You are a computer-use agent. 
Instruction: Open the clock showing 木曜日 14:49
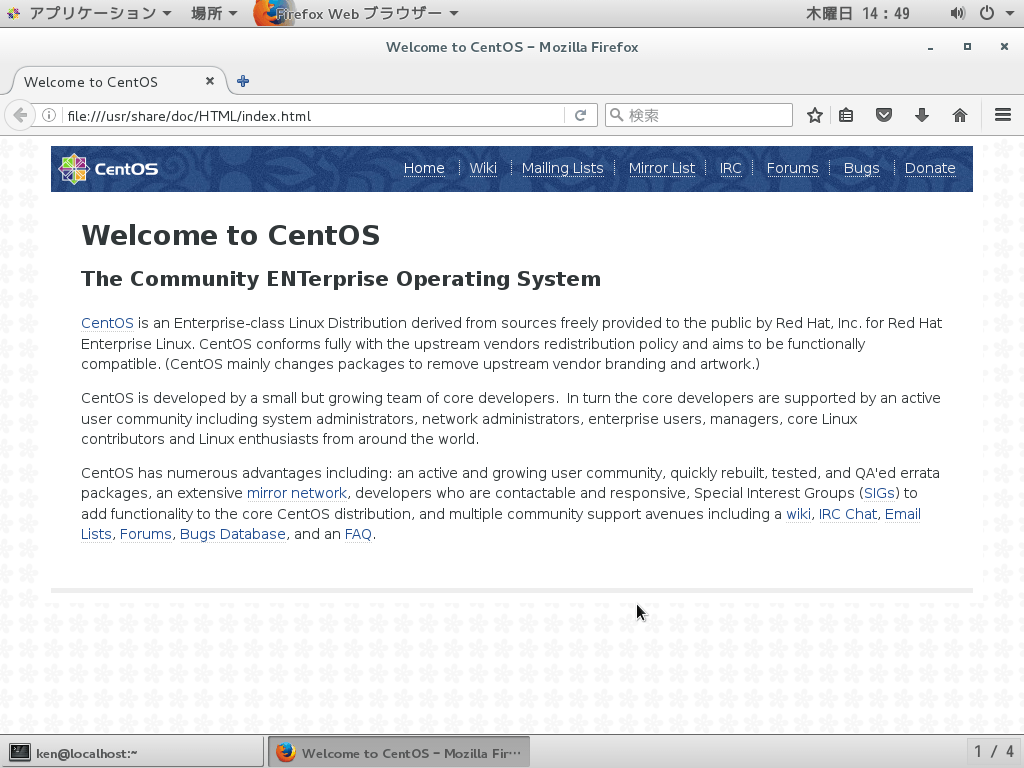tap(857, 13)
